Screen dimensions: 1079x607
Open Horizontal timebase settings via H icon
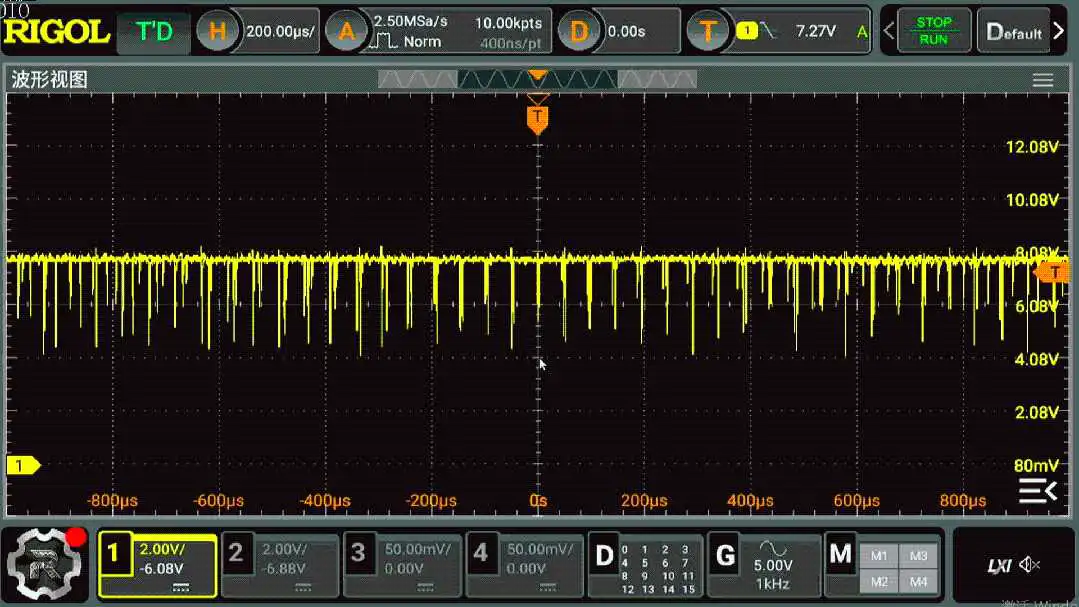pos(217,31)
